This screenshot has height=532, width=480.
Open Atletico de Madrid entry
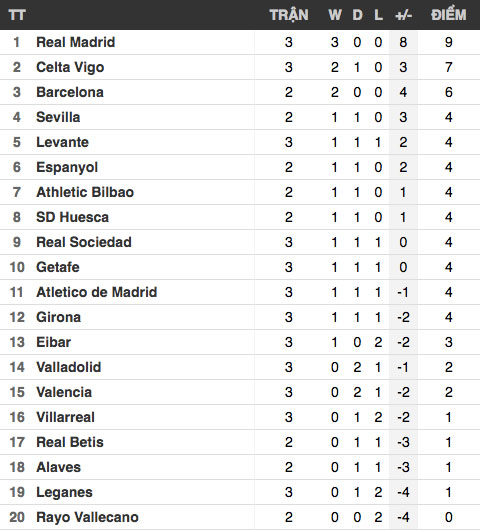pyautogui.click(x=97, y=292)
